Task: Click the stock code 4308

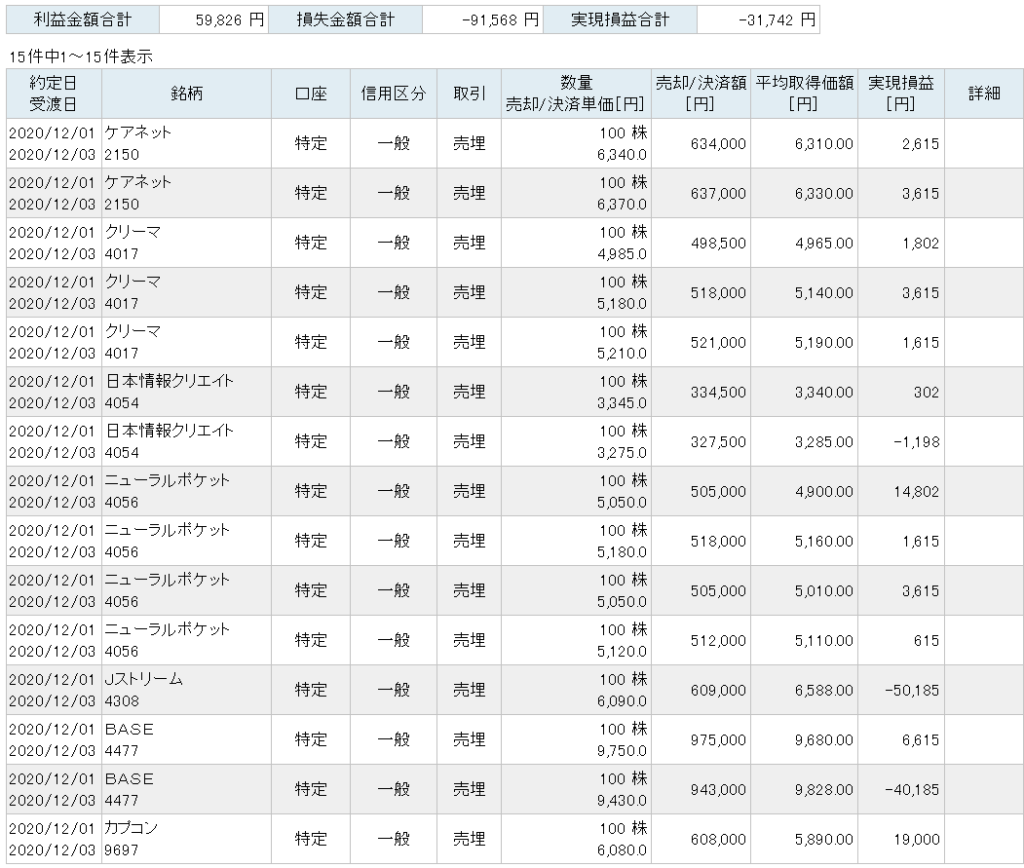Action: click(121, 701)
